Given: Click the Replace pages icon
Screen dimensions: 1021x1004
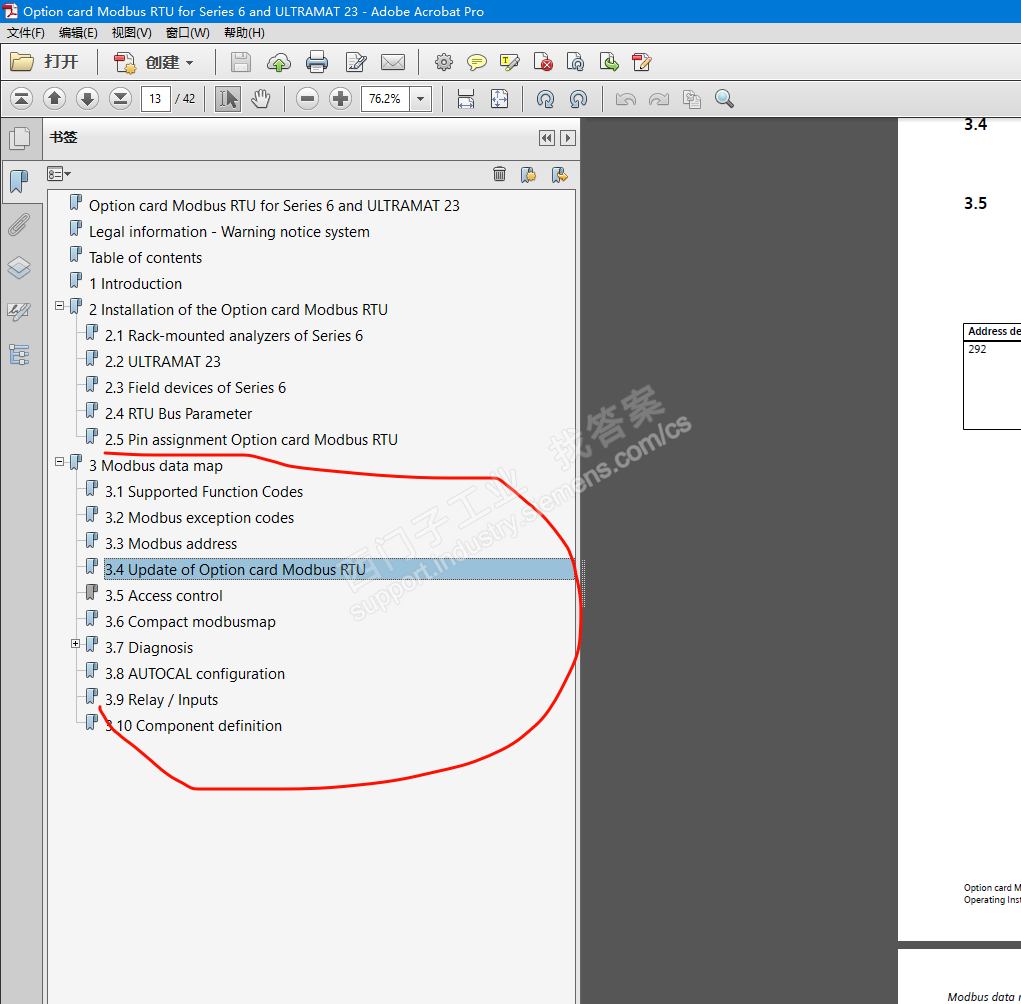Looking at the screenshot, I should pos(576,63).
